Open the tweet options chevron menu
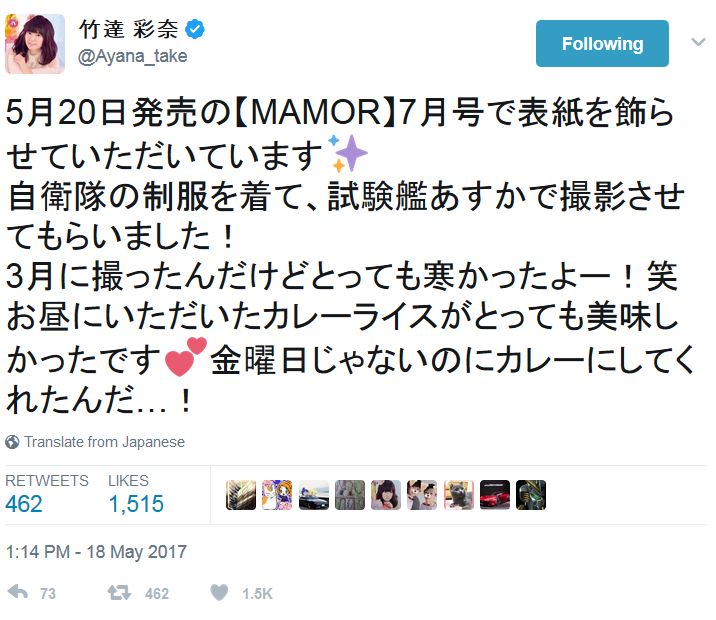The height and width of the screenshot is (620, 716). click(x=698, y=42)
